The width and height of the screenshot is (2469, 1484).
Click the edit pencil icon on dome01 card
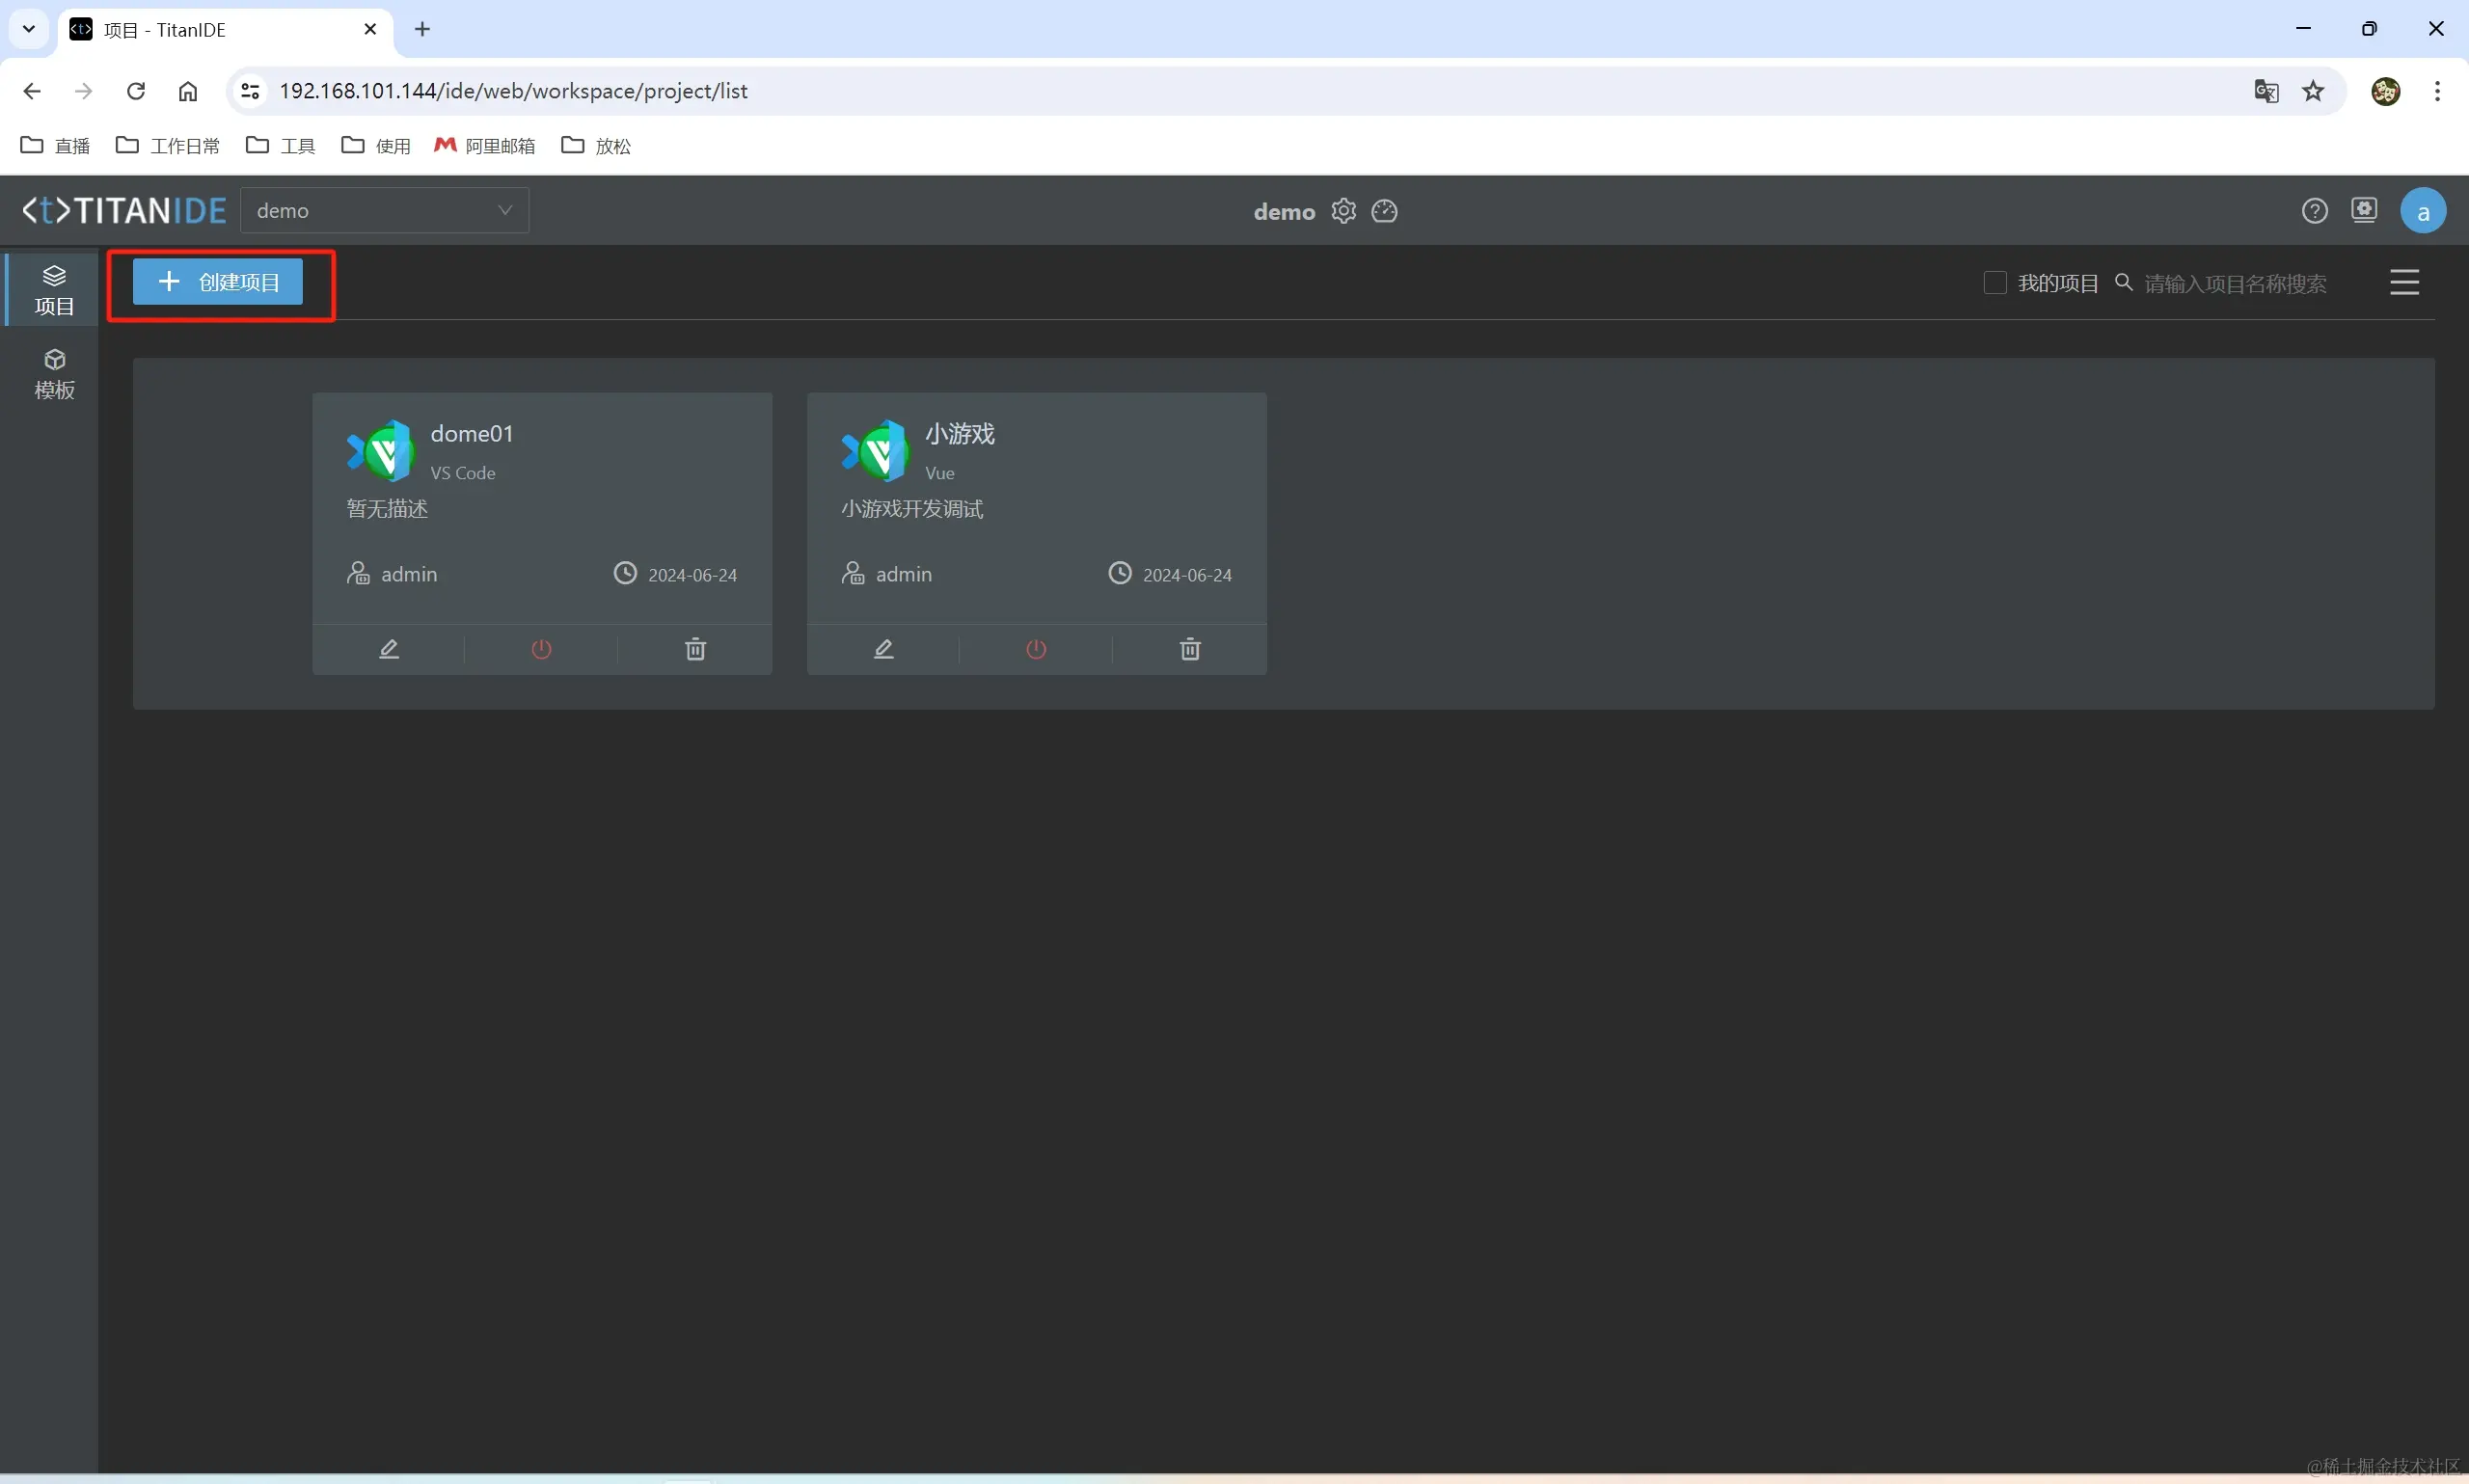pos(389,649)
